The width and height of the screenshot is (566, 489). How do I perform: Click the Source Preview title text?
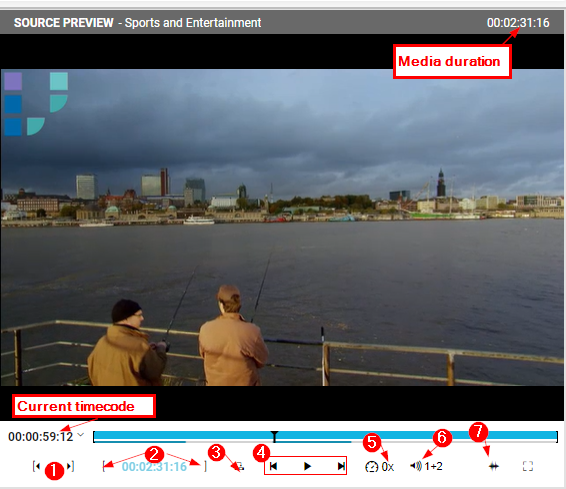(x=64, y=23)
